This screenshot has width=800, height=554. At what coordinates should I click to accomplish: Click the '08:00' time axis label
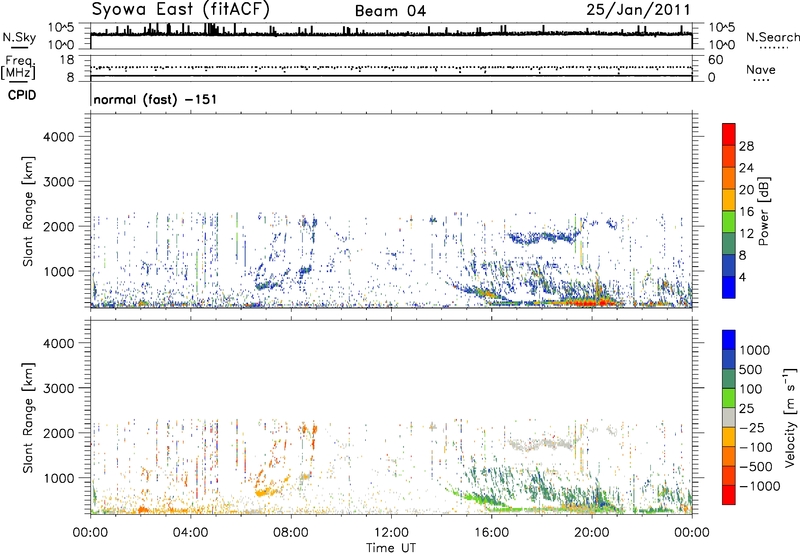tap(291, 533)
